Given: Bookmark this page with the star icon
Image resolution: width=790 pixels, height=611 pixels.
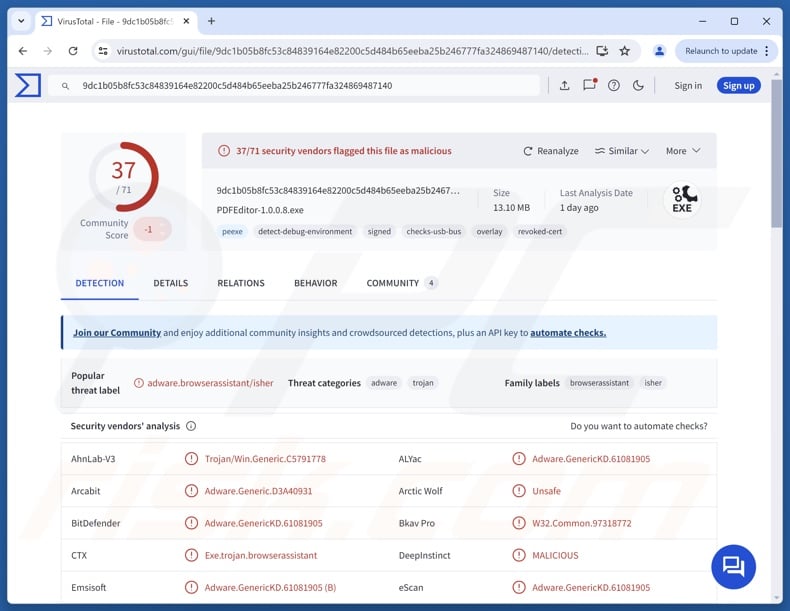Looking at the screenshot, I should click(625, 51).
